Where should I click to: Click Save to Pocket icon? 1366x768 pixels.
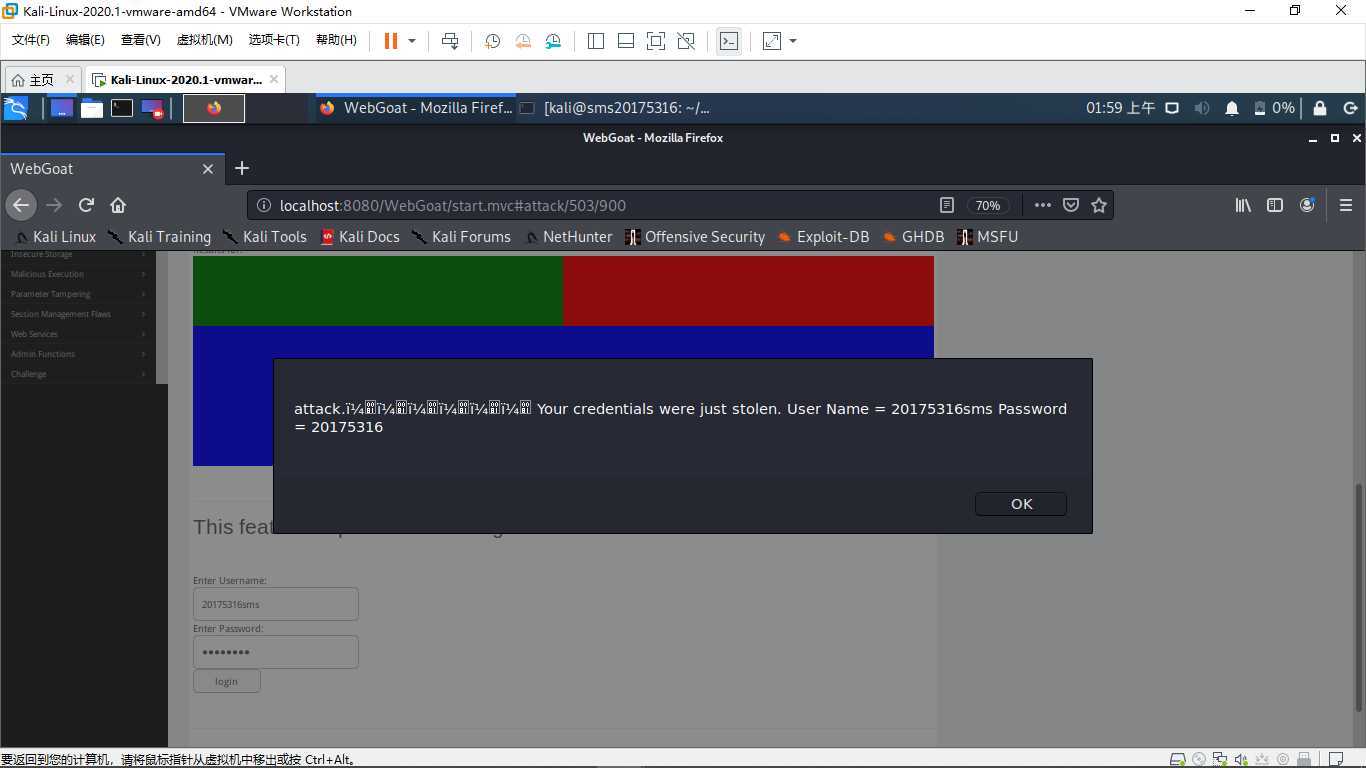tap(1071, 205)
